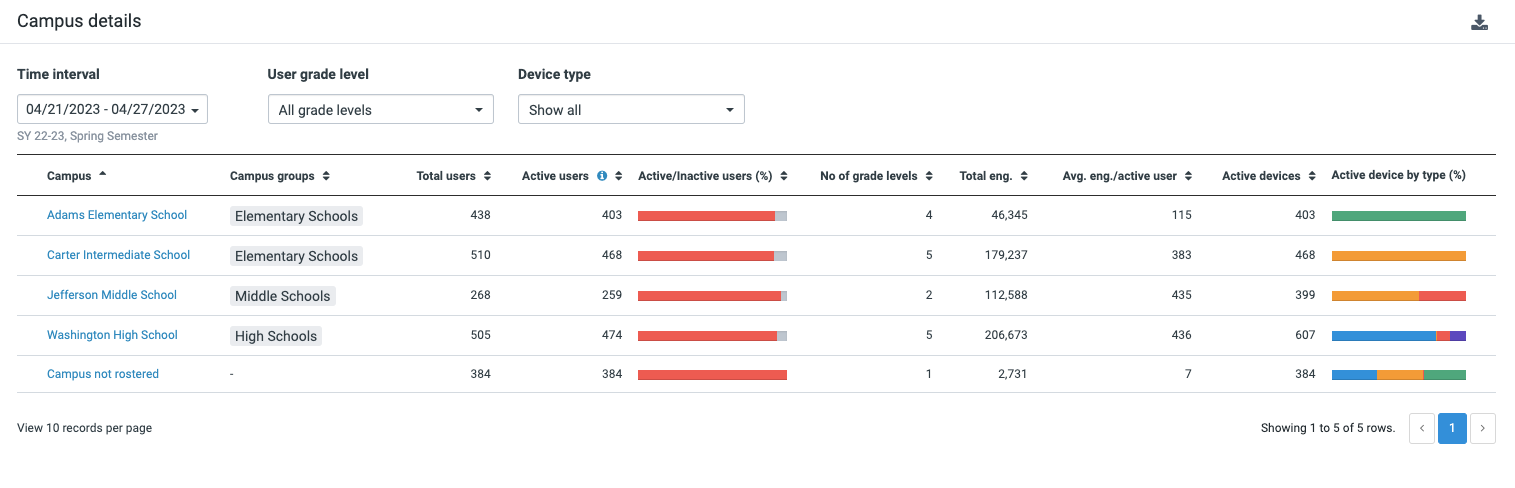Expand the User grade level dropdown

[381, 109]
